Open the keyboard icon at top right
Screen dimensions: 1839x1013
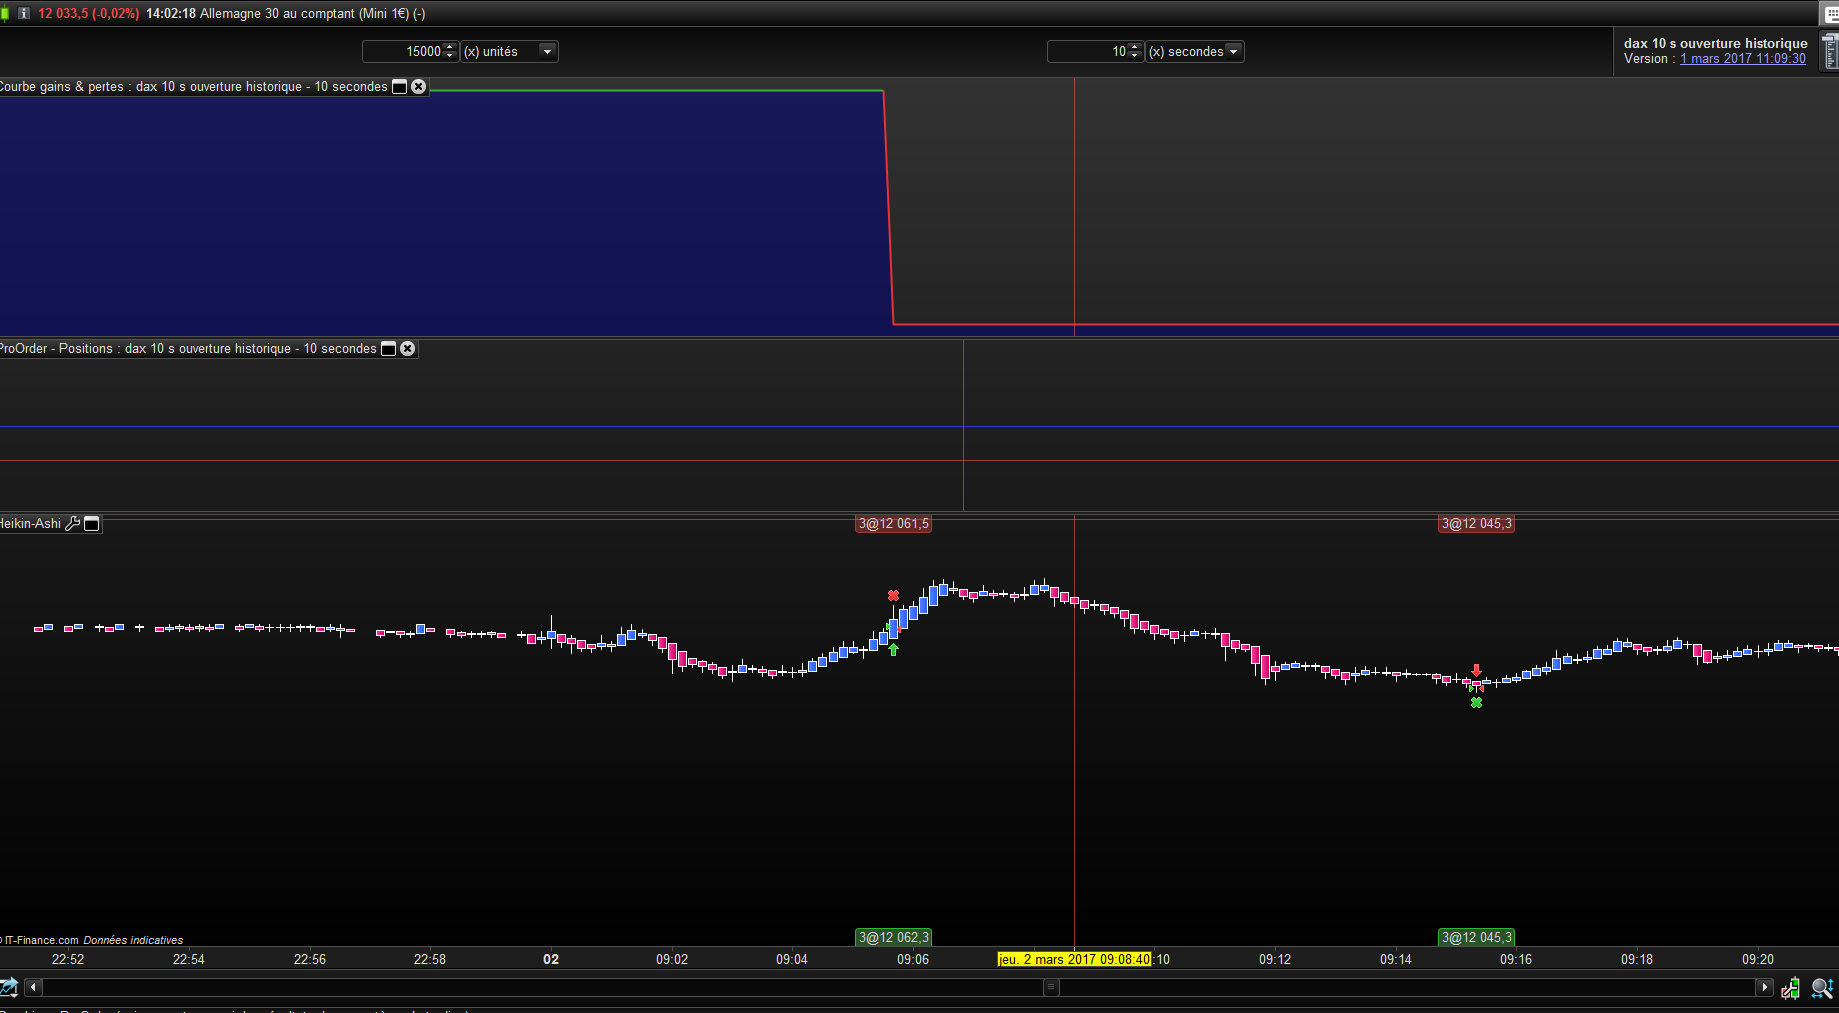coord(1831,14)
